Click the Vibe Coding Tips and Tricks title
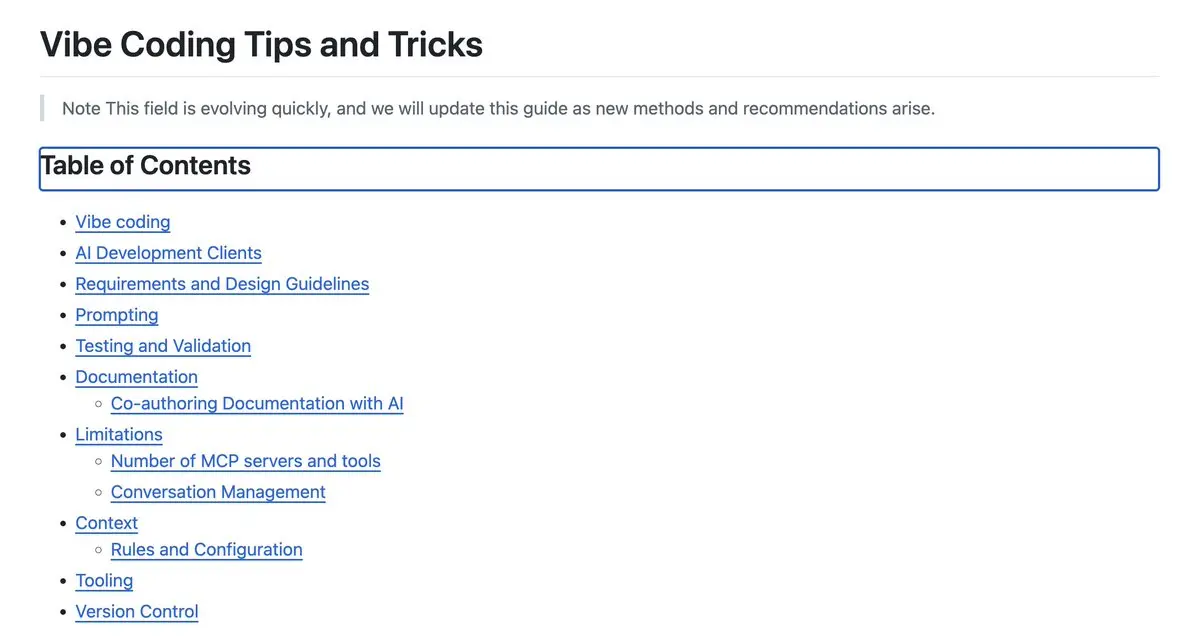 (261, 44)
